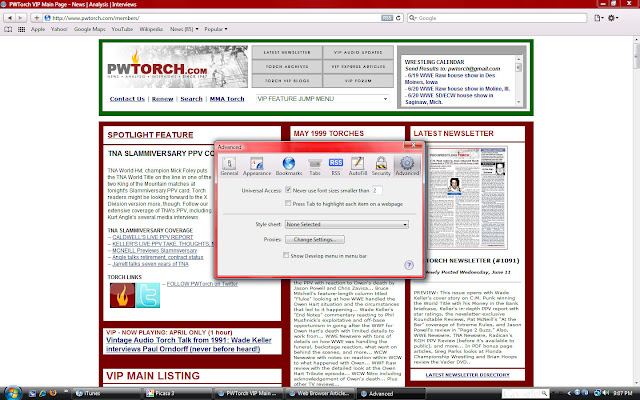Click the PWTorch.com logo banner
This screenshot has height=400, width=640.
tap(177, 66)
